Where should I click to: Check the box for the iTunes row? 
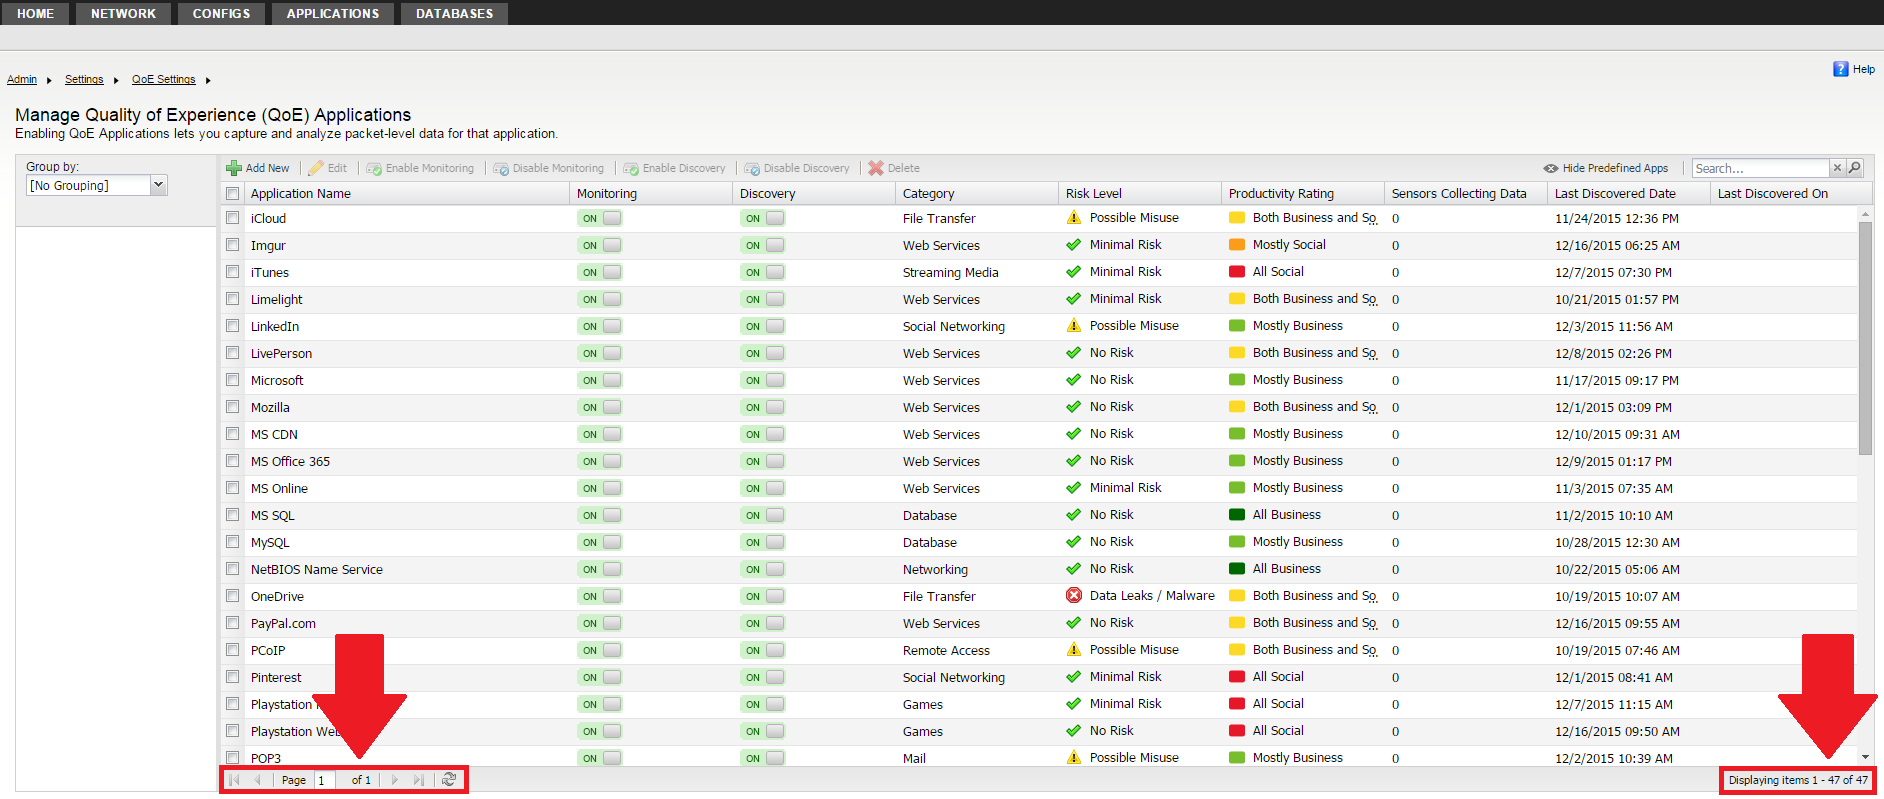point(233,272)
